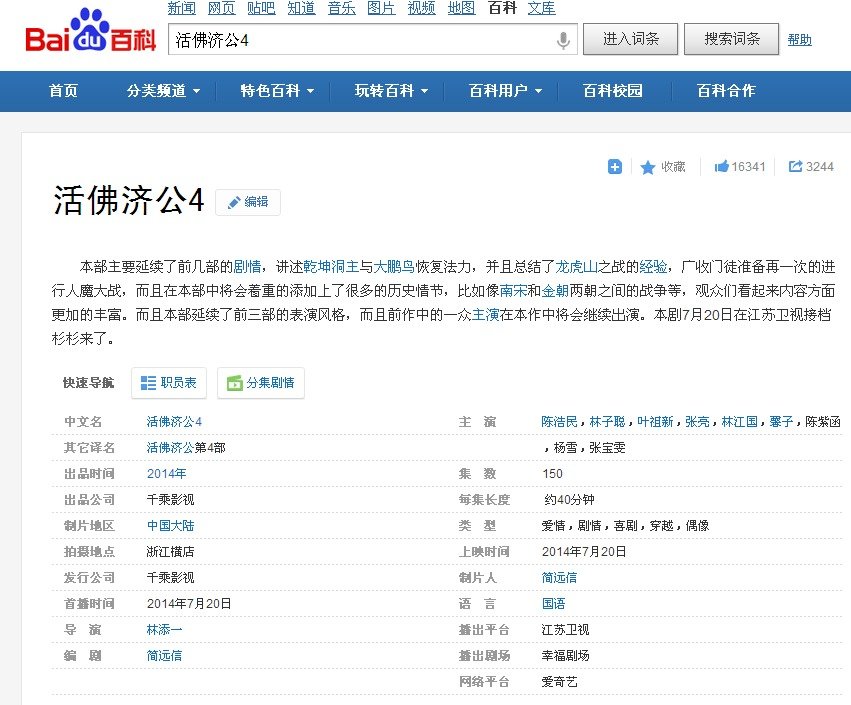Open the 百科用户 dropdown
This screenshot has height=705, width=851.
[494, 90]
